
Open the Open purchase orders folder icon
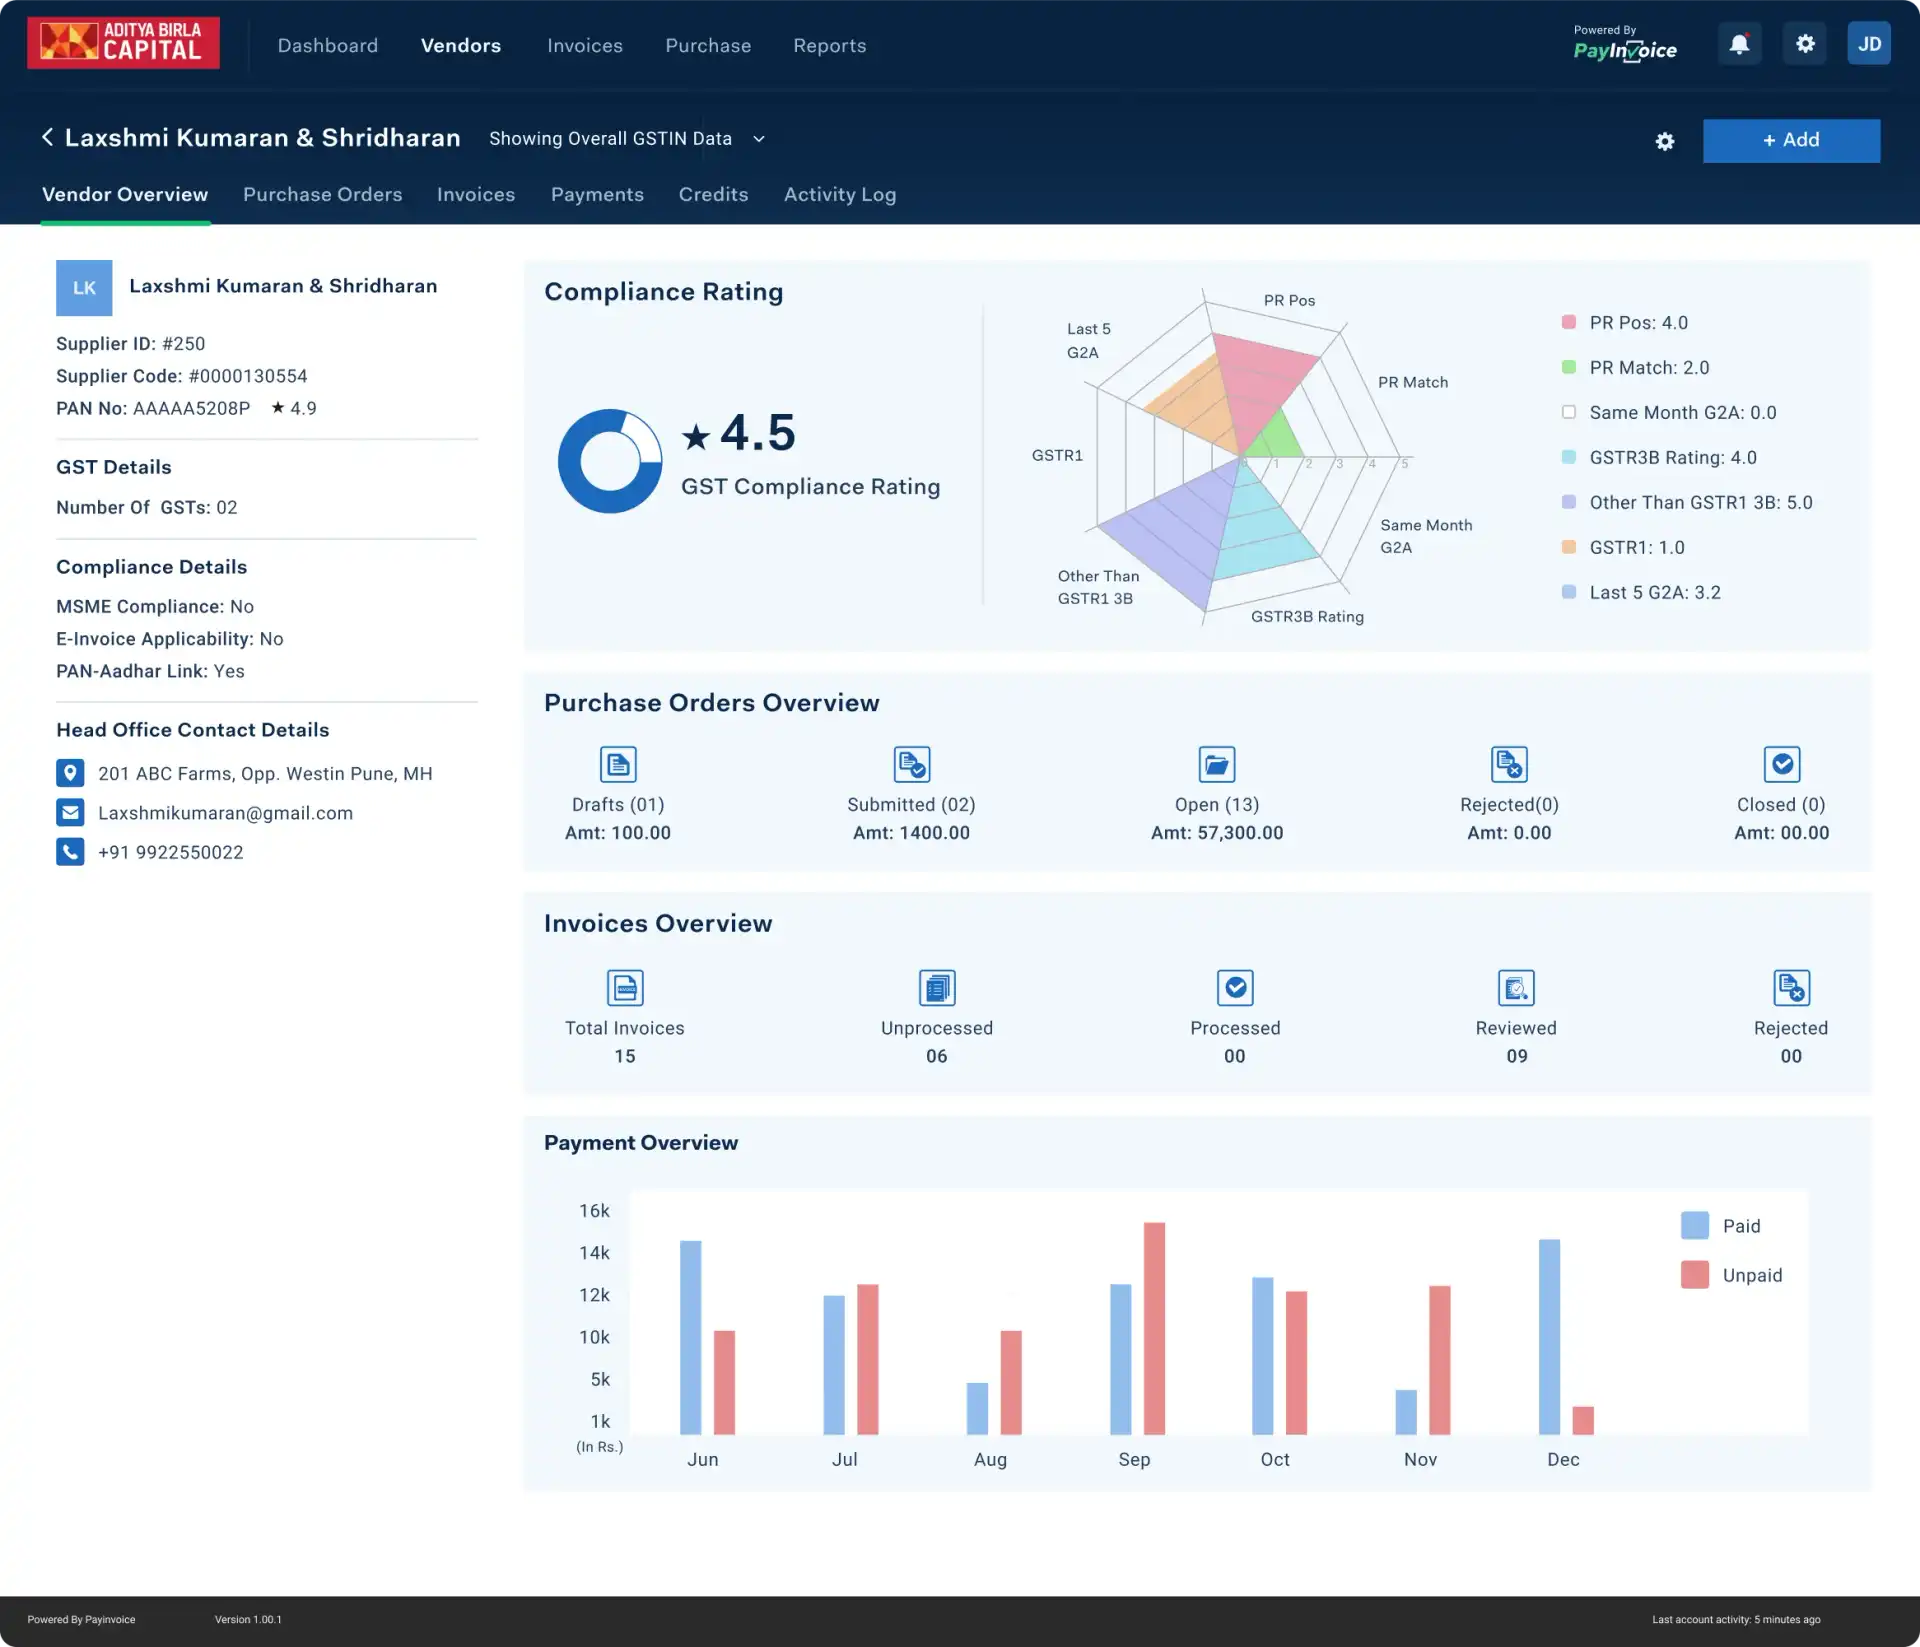[x=1217, y=764]
